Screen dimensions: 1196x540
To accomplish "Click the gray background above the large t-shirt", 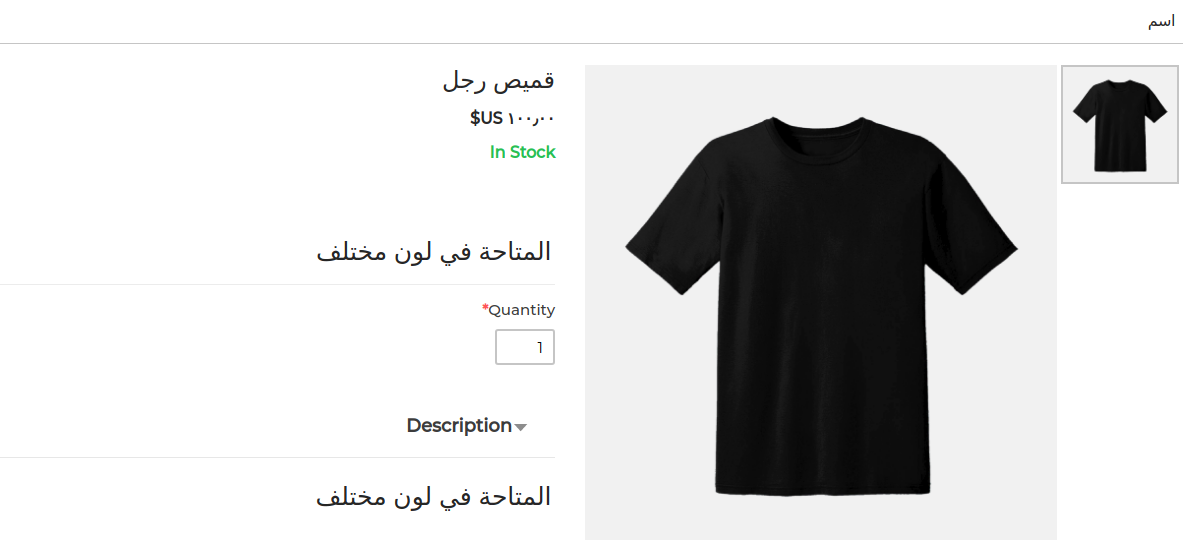I will click(x=821, y=88).
